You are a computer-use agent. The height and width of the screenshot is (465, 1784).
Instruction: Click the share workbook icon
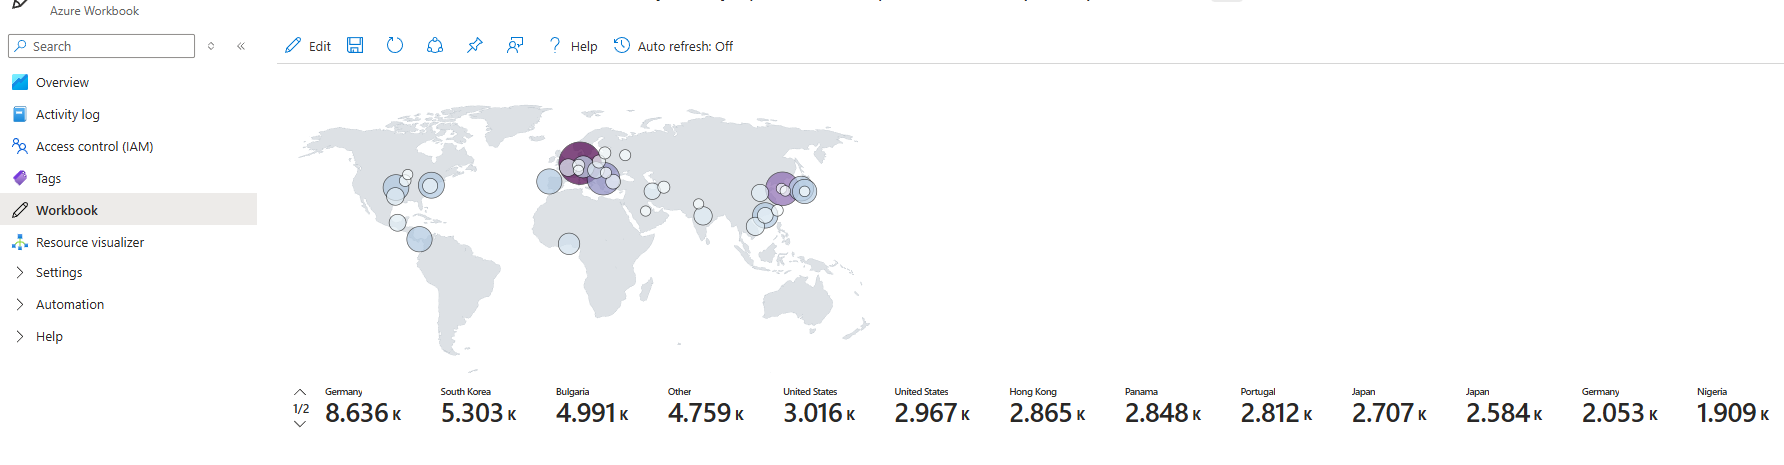[x=435, y=46]
